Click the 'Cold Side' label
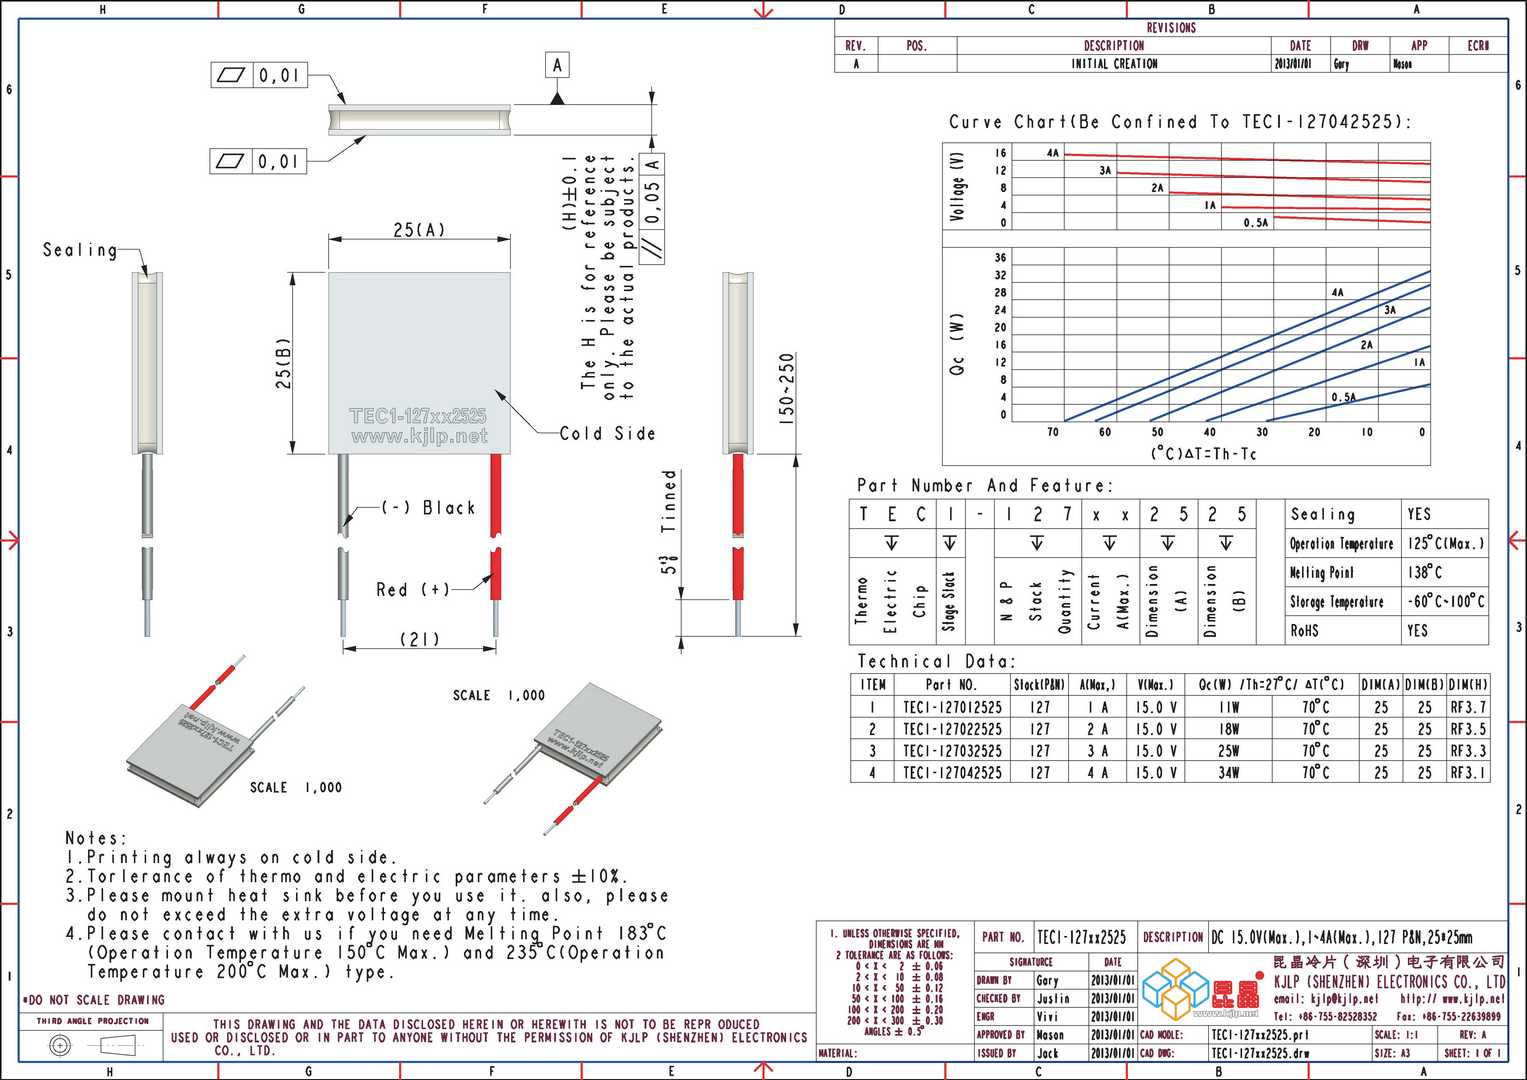The image size is (1527, 1080). (x=607, y=433)
